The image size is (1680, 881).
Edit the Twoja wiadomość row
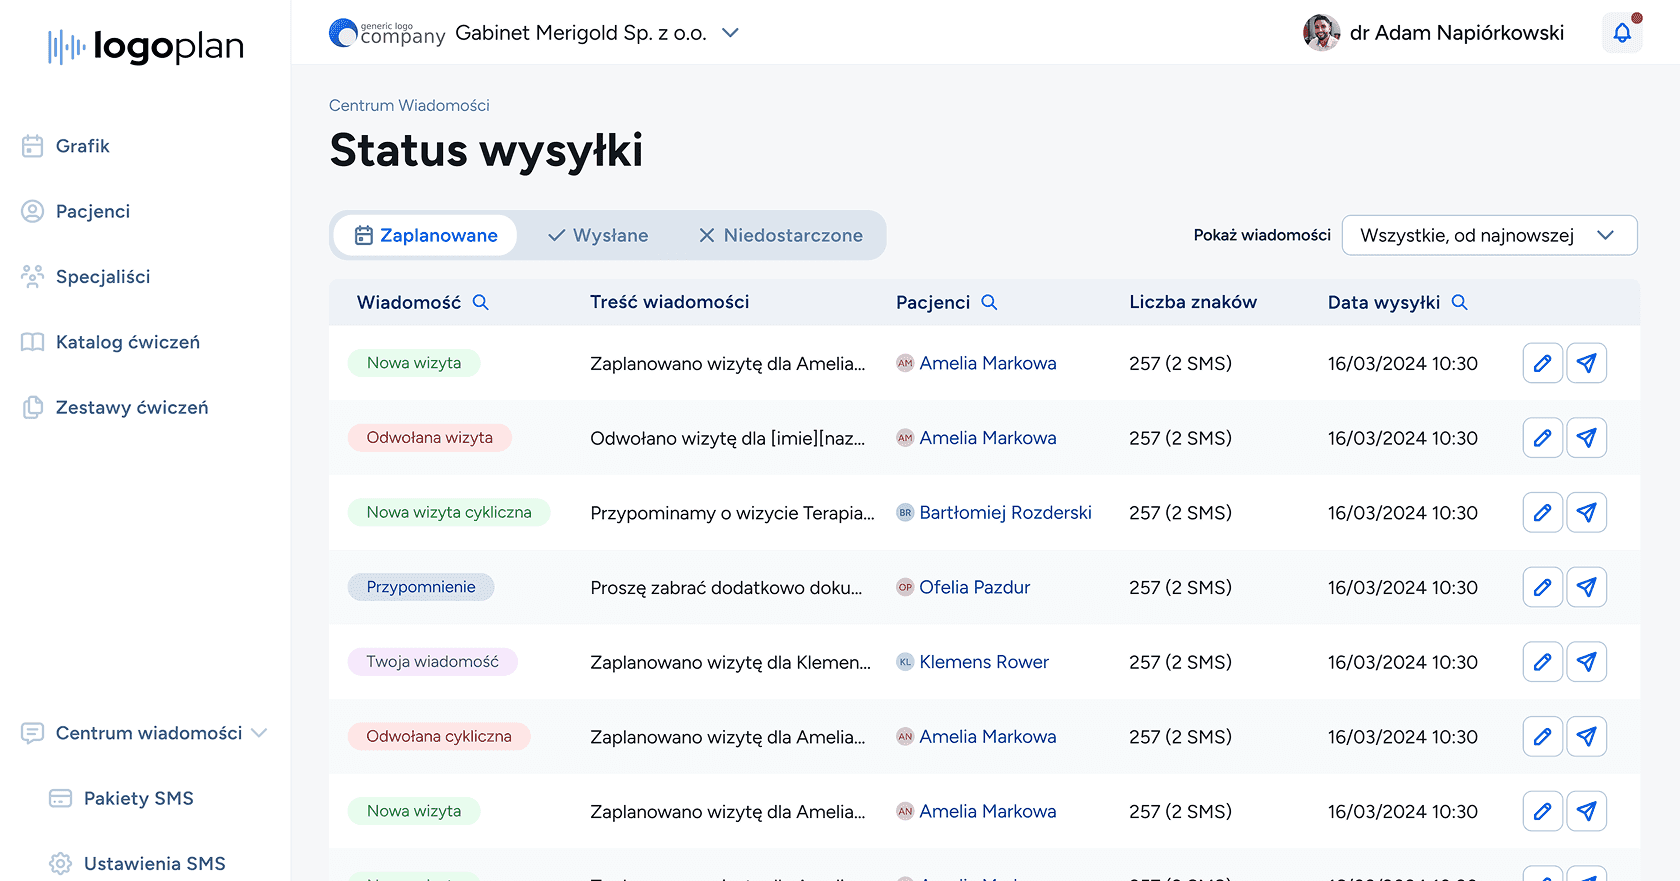pyautogui.click(x=1543, y=662)
